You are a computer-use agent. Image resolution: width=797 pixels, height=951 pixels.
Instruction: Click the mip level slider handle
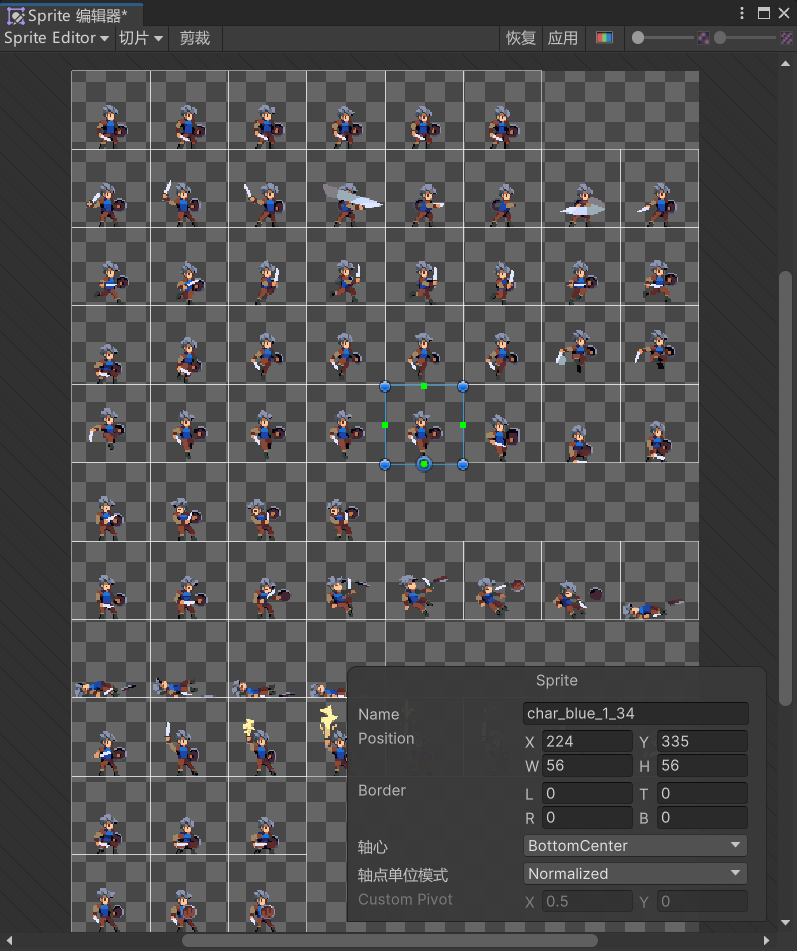[x=720, y=38]
